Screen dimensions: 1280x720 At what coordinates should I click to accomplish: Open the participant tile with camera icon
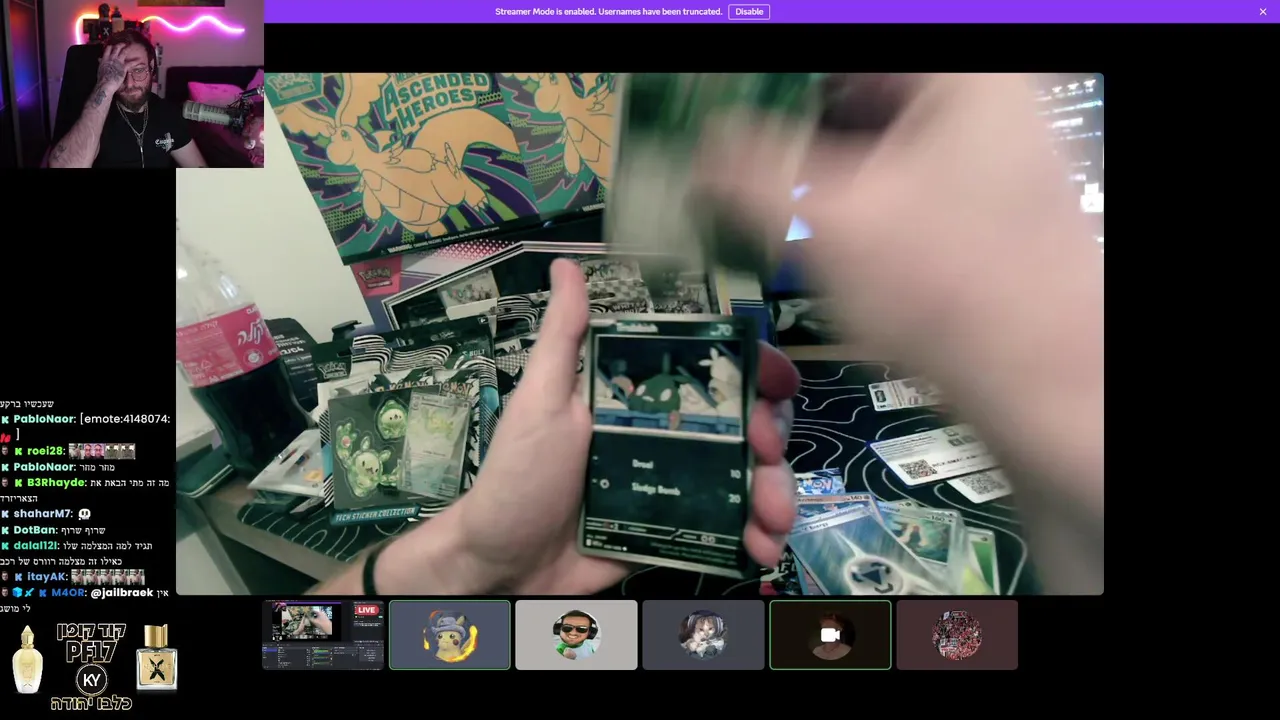(830, 635)
